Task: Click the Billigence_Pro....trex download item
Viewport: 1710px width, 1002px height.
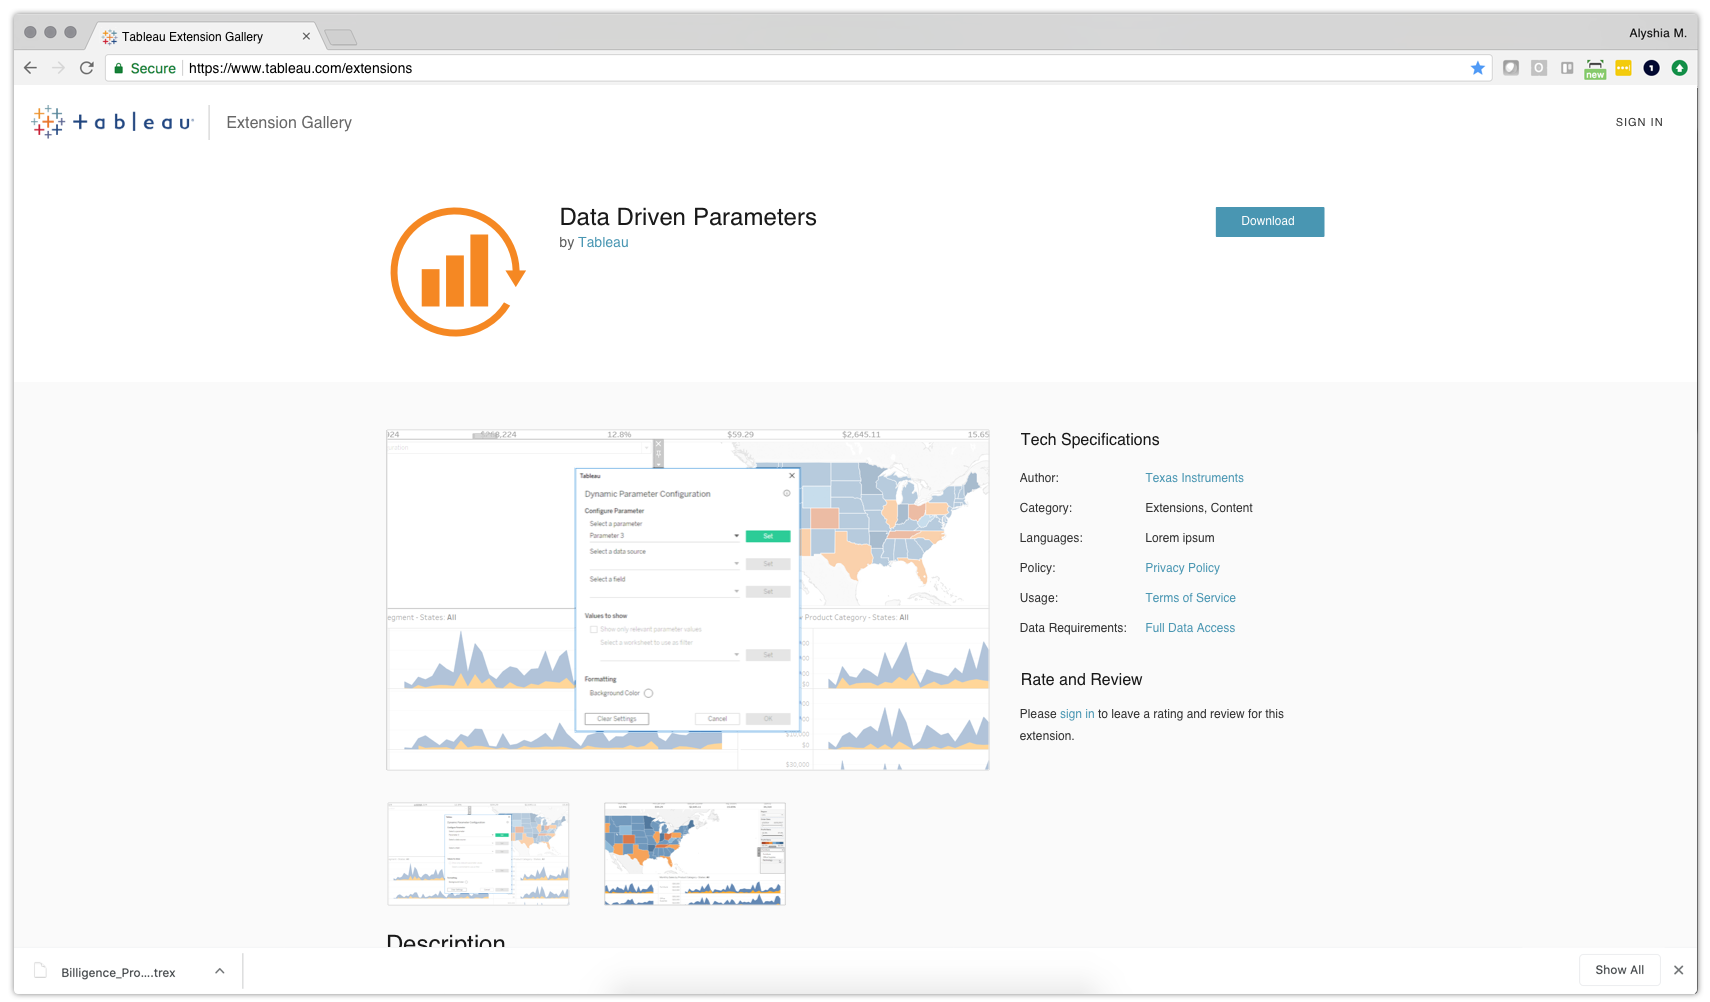Action: 118,972
